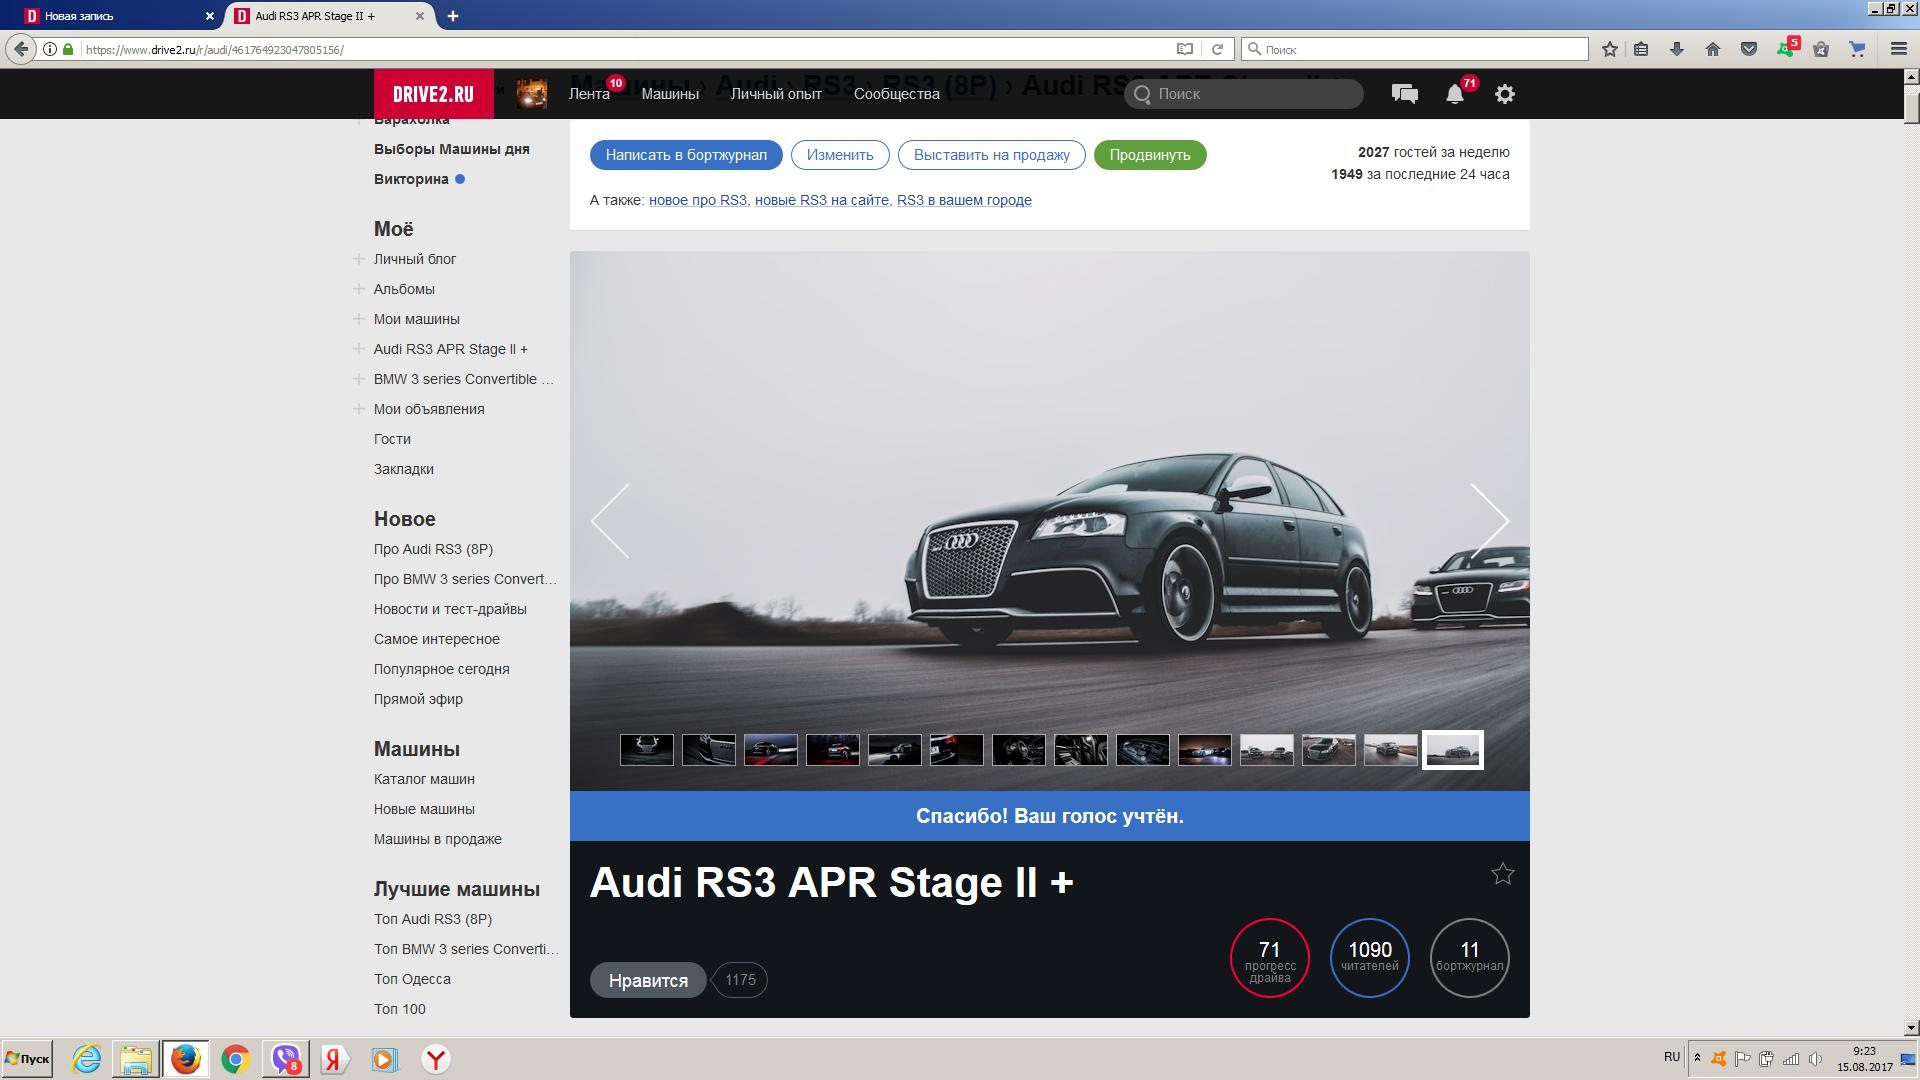The width and height of the screenshot is (1920, 1080).
Task: Show previous photo with left arrow
Action: pos(610,521)
